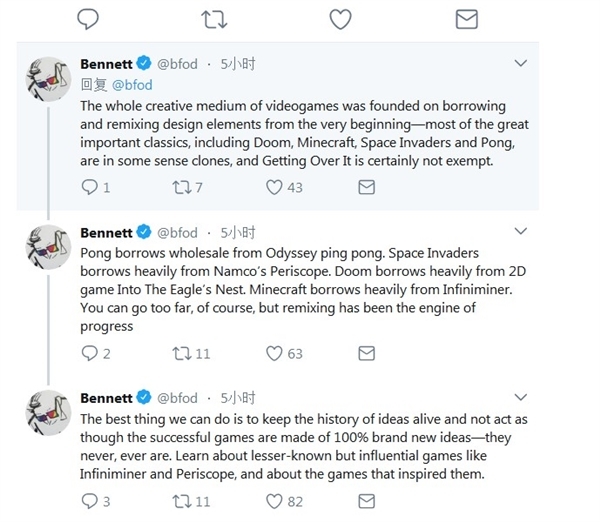Open the @bfod mention link after 回复
This screenshot has width=600, height=522.
(x=131, y=86)
